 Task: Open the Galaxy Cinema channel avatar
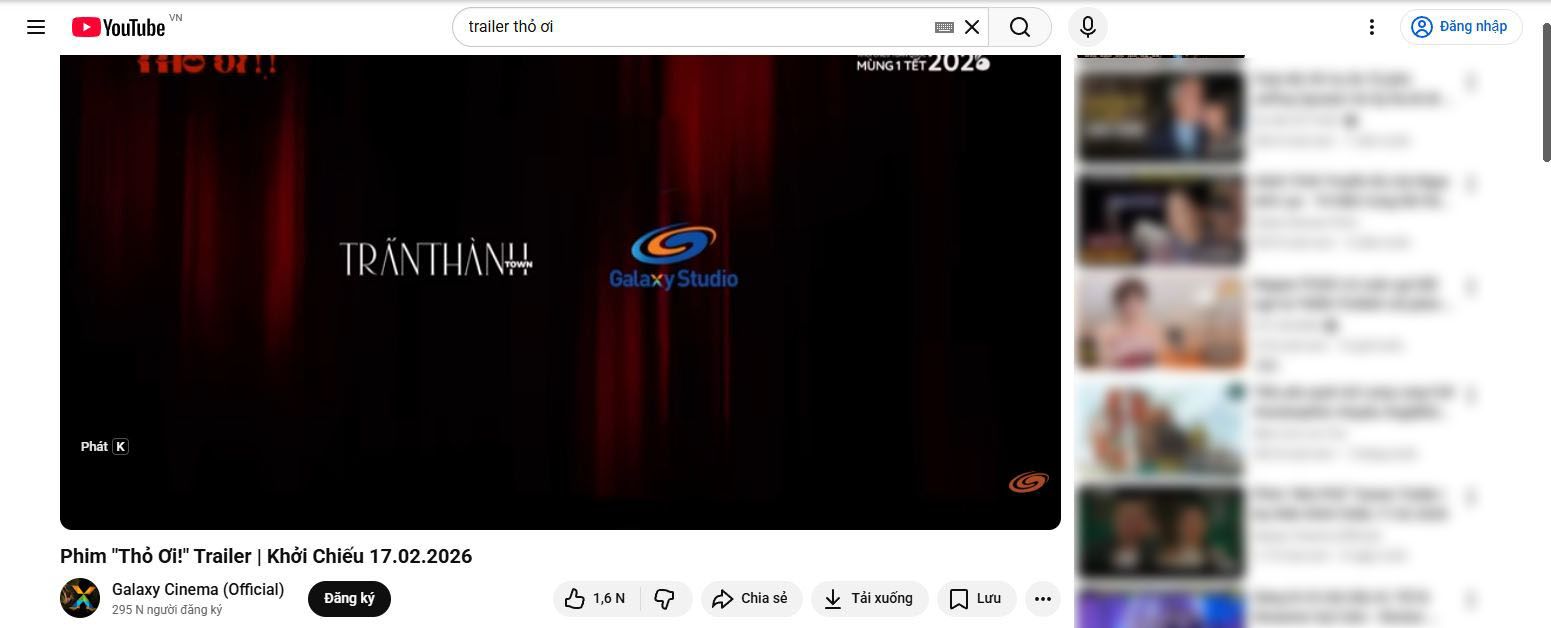pyautogui.click(x=79, y=598)
